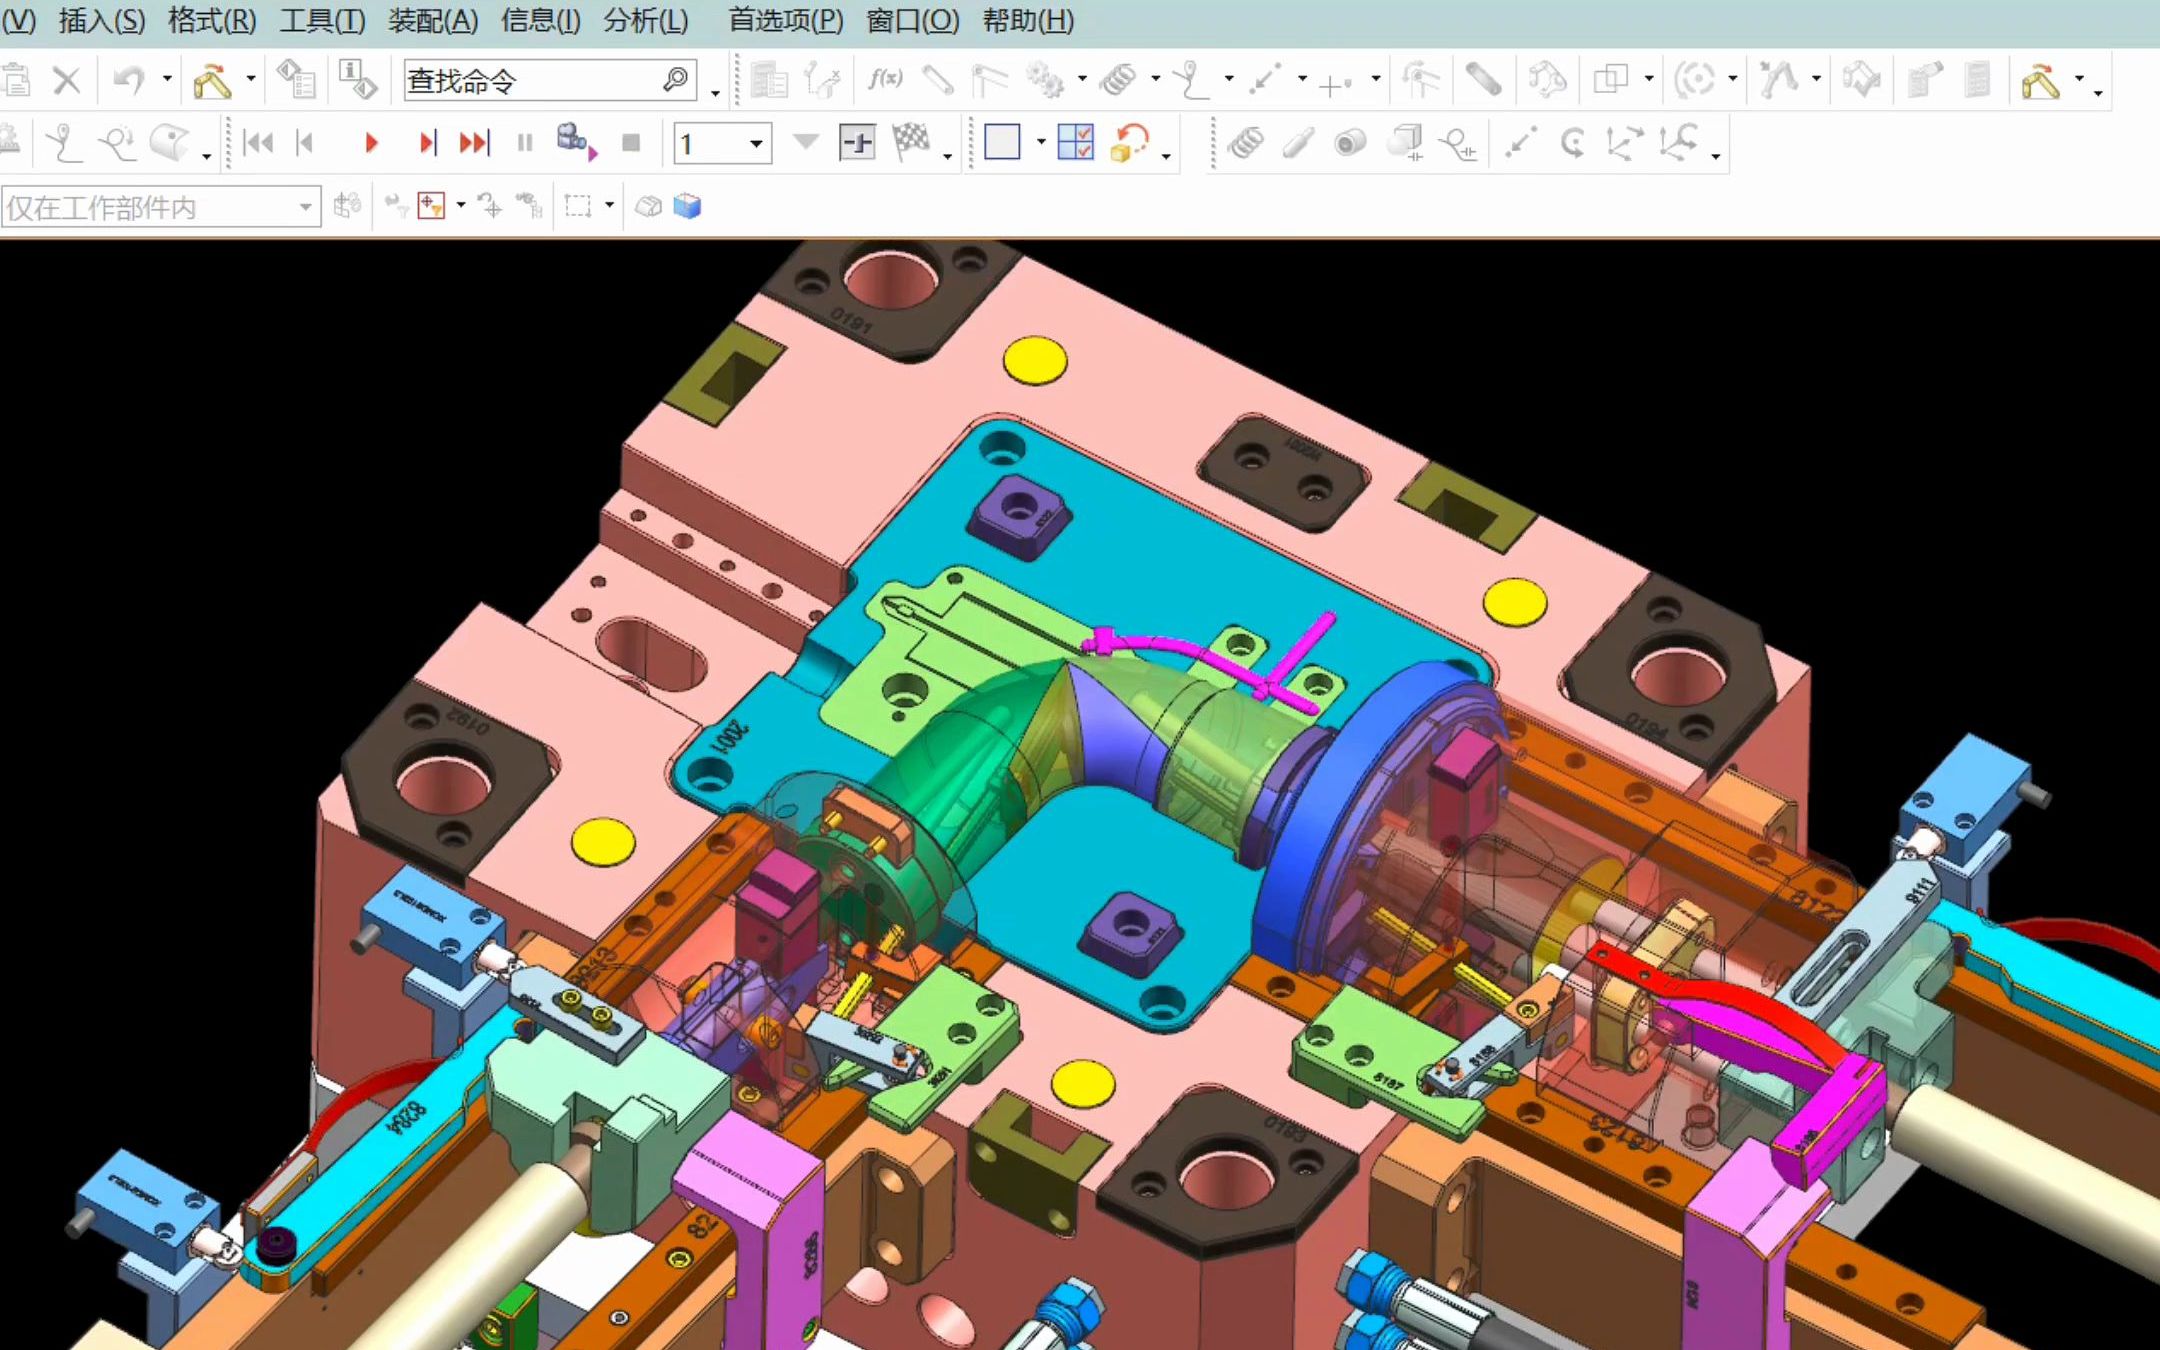The image size is (2160, 1350).
Task: Open the 装配(A) menu
Action: pyautogui.click(x=432, y=20)
